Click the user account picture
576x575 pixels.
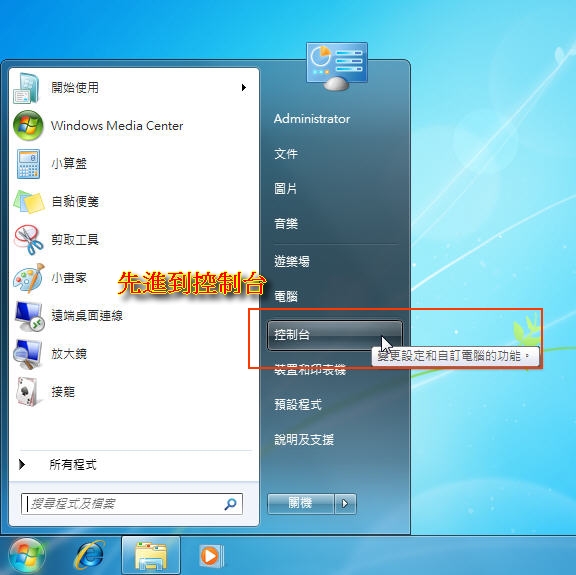(x=337, y=67)
